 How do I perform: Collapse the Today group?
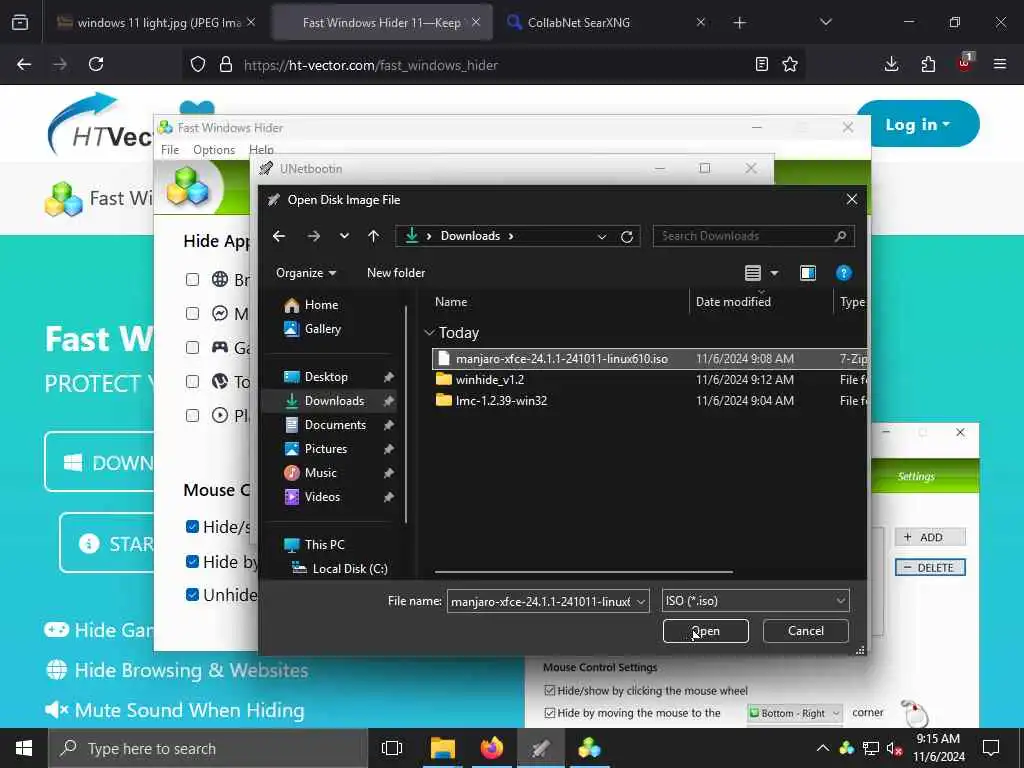point(429,333)
